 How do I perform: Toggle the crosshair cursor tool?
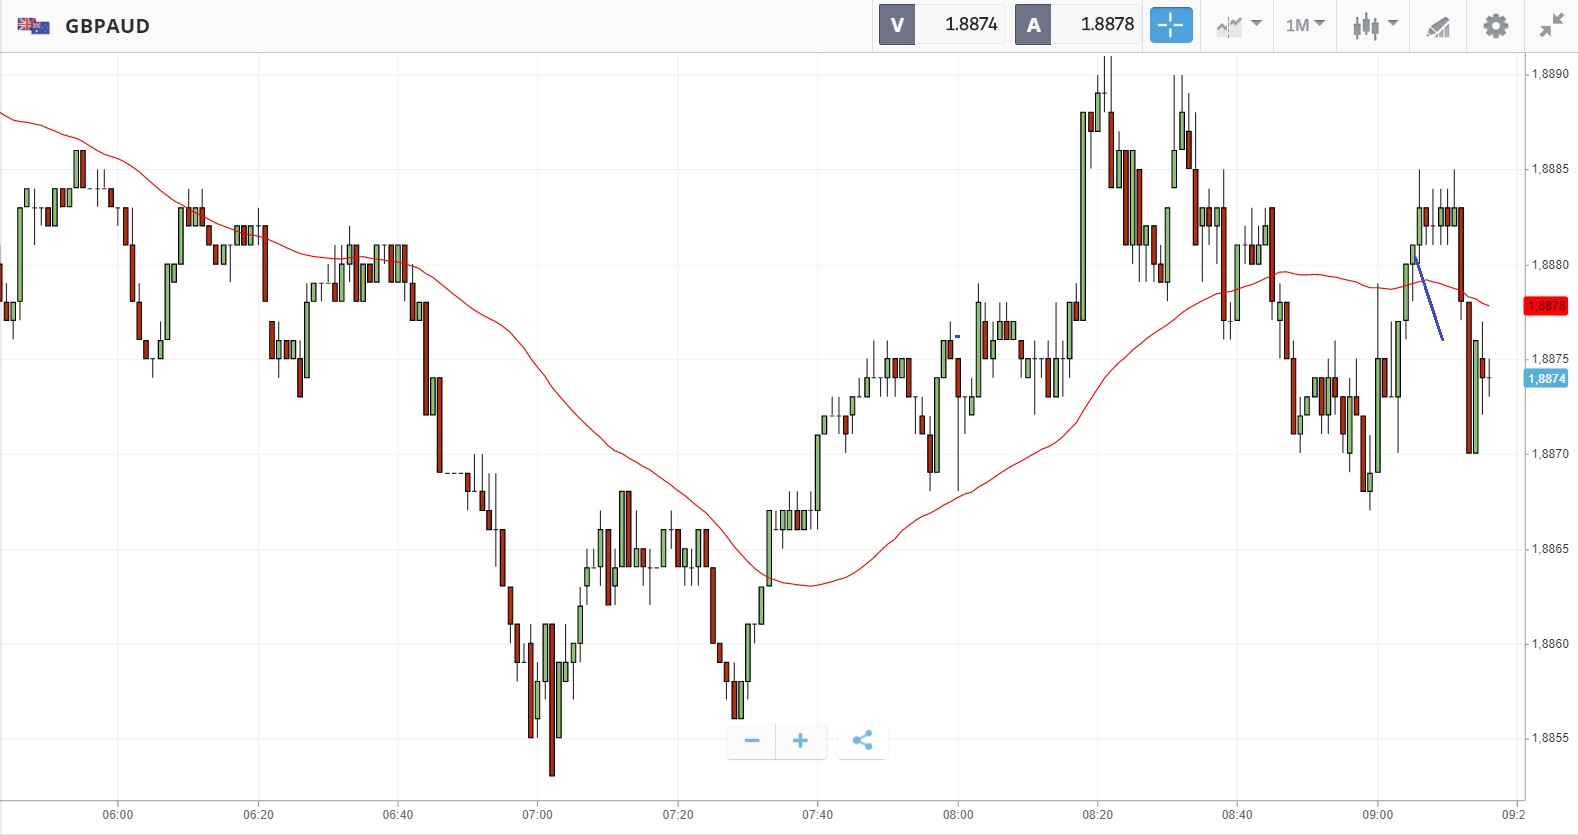[1170, 25]
